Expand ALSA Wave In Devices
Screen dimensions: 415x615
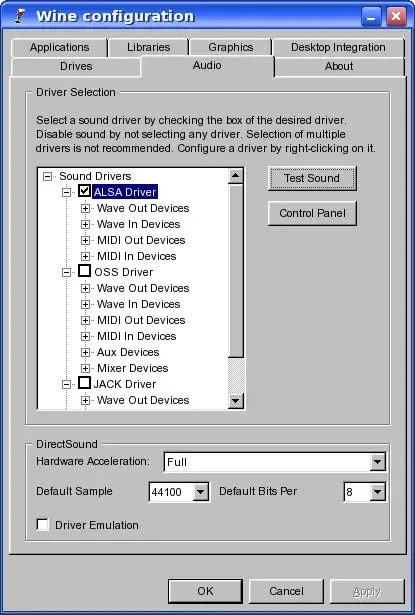pos(85,224)
